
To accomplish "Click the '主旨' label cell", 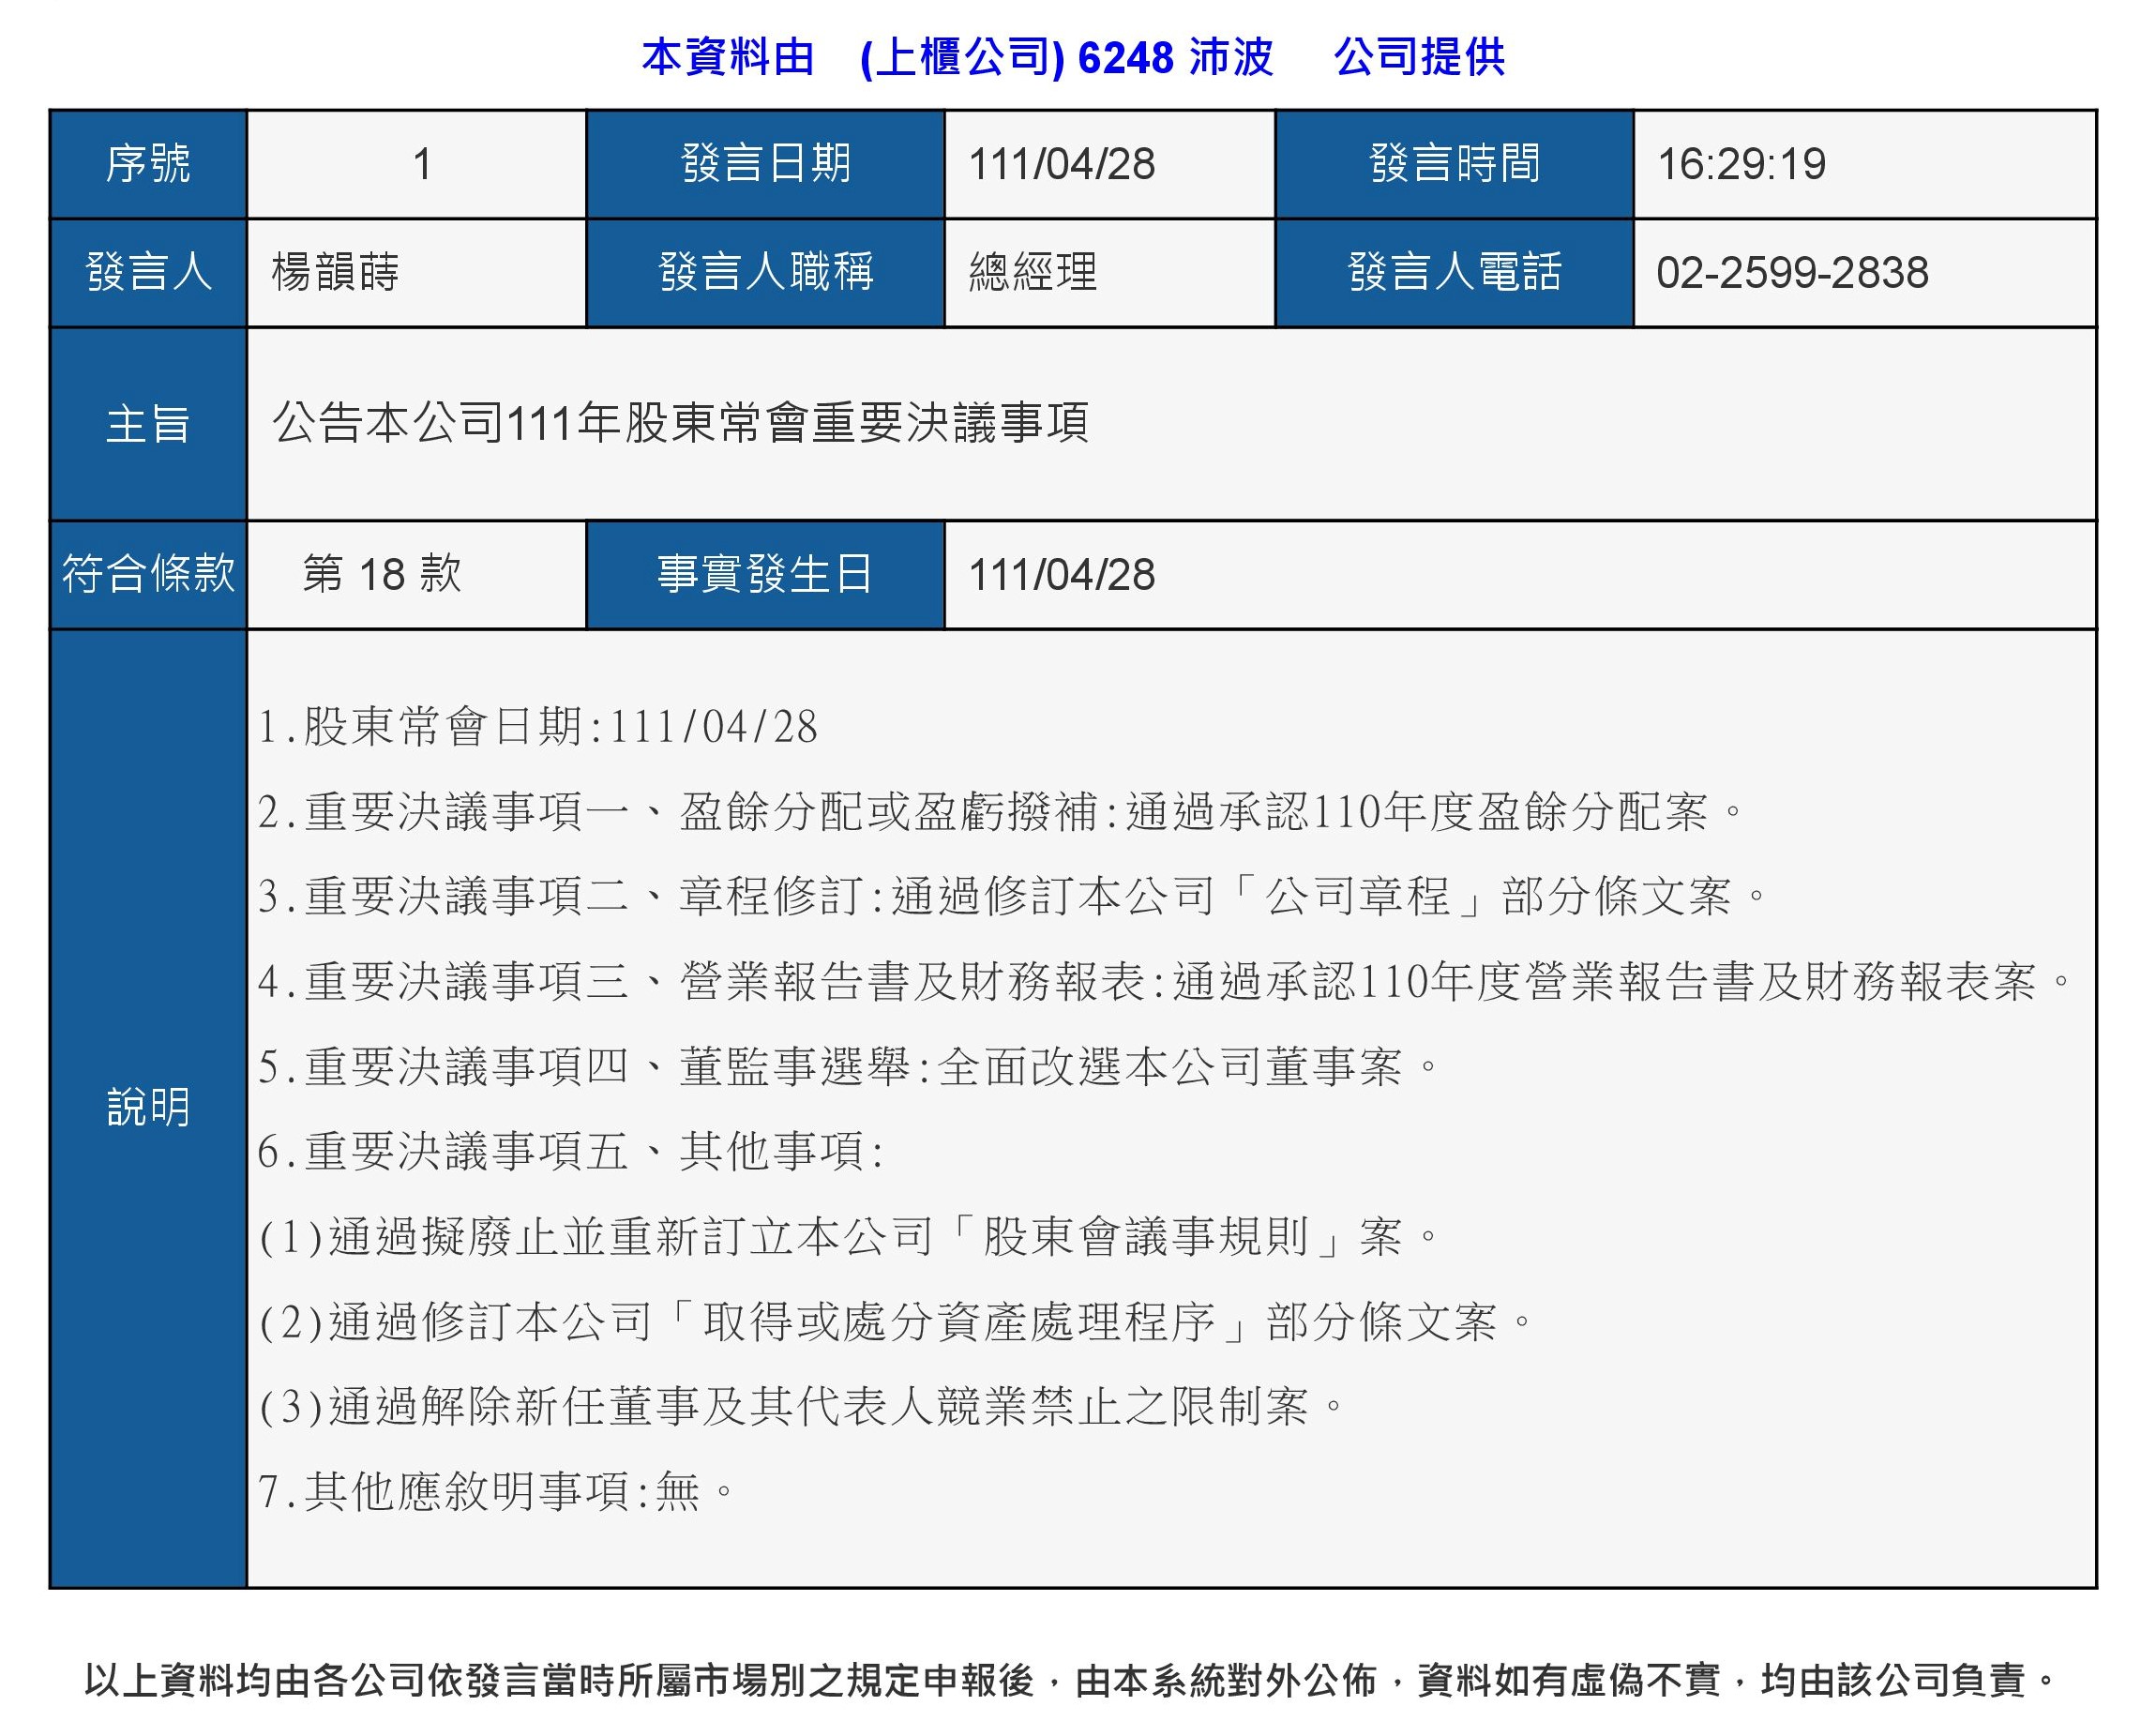I will click(148, 424).
